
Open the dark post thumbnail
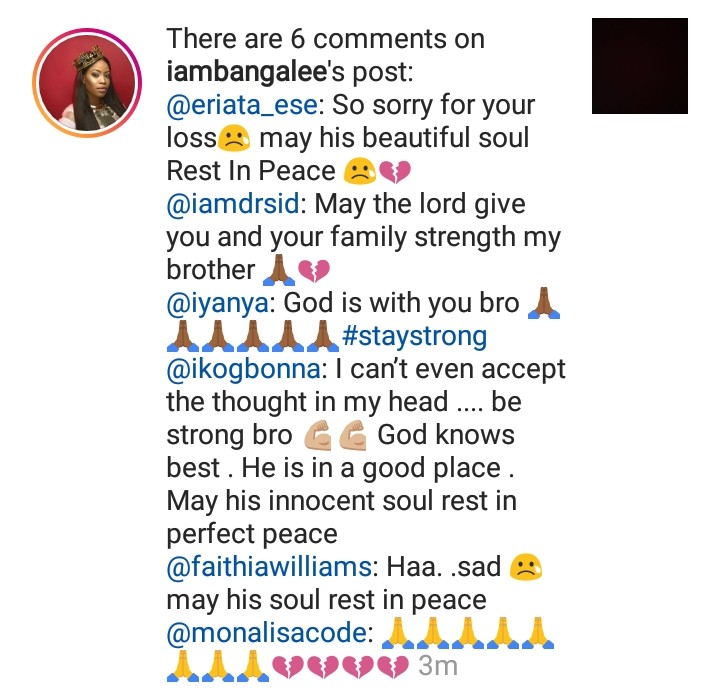tap(640, 66)
